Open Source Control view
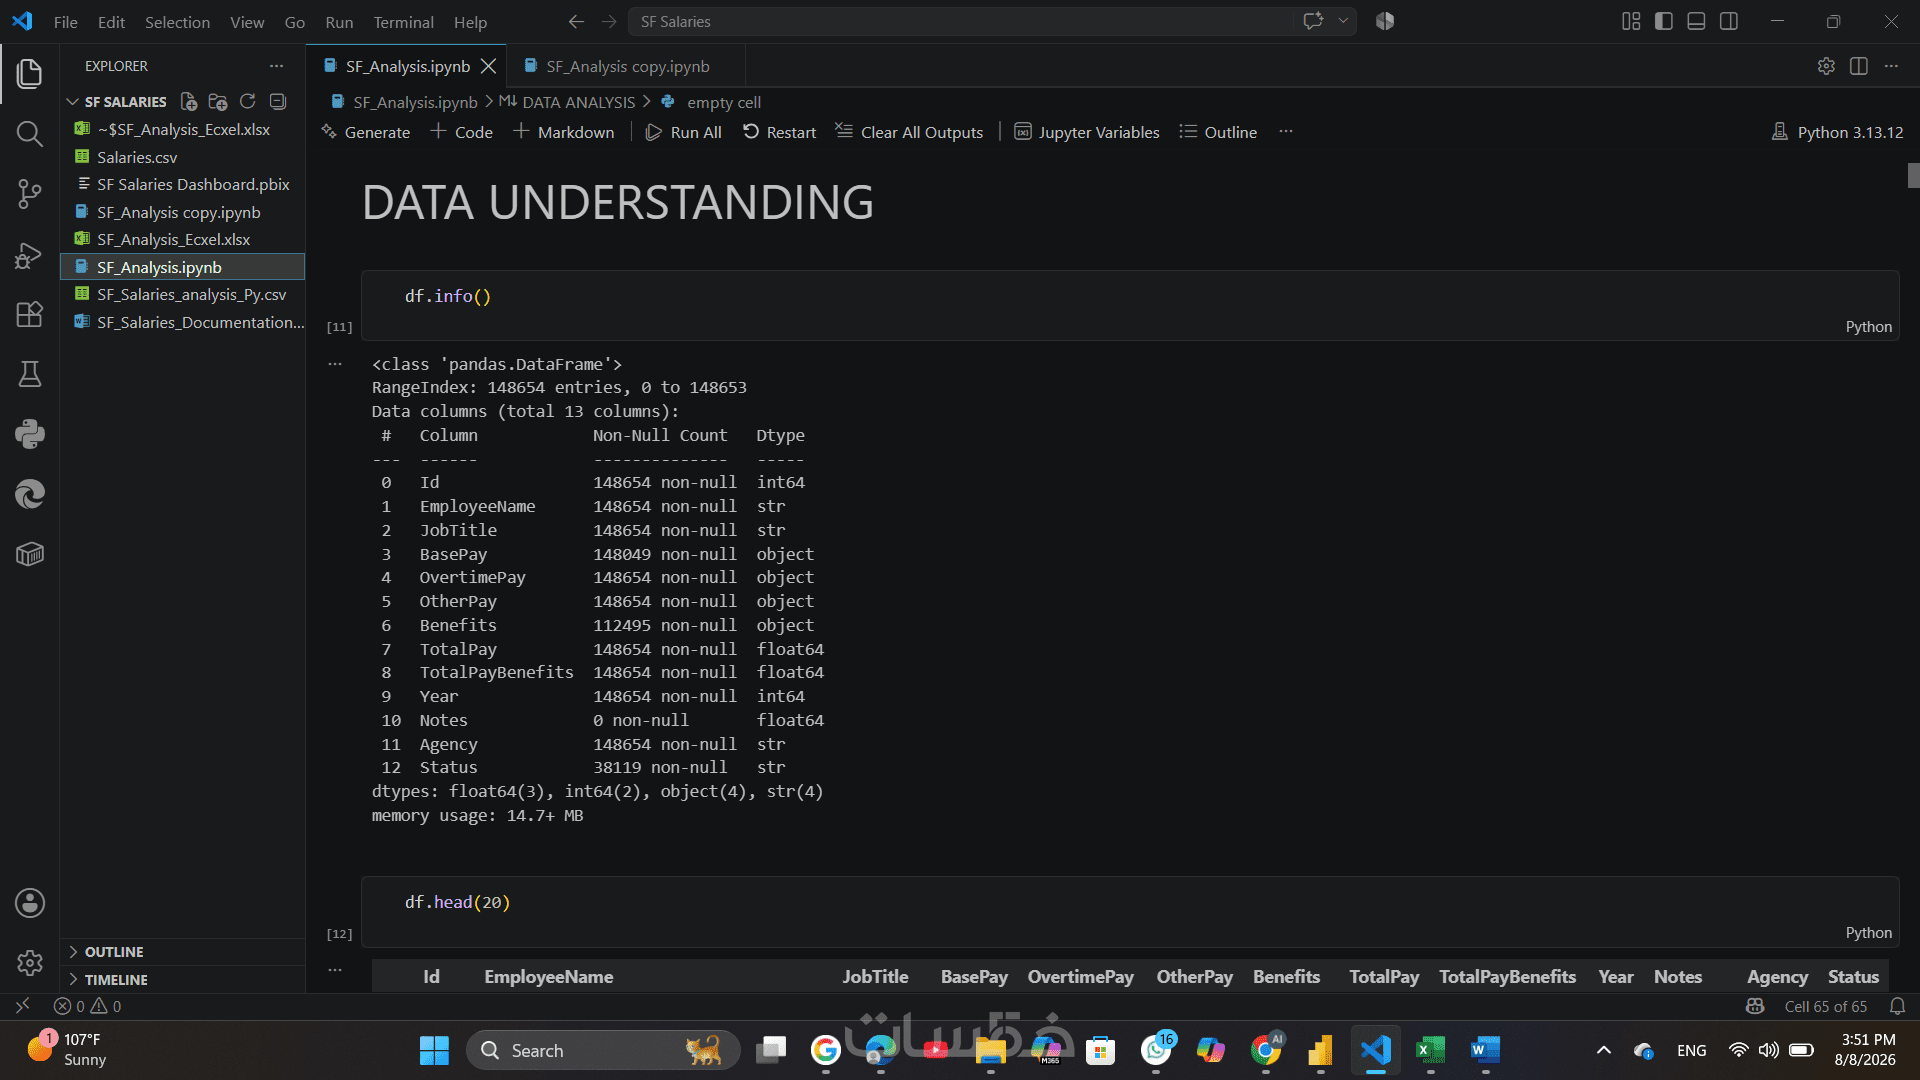The image size is (1920, 1080). [30, 194]
